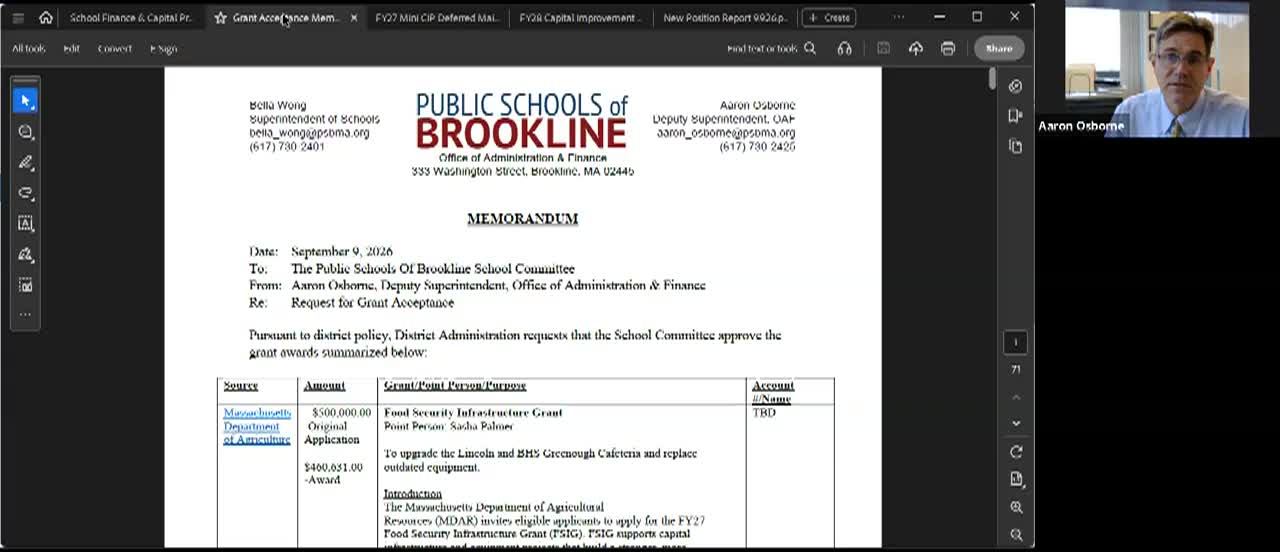Click the Create button

(x=829, y=17)
